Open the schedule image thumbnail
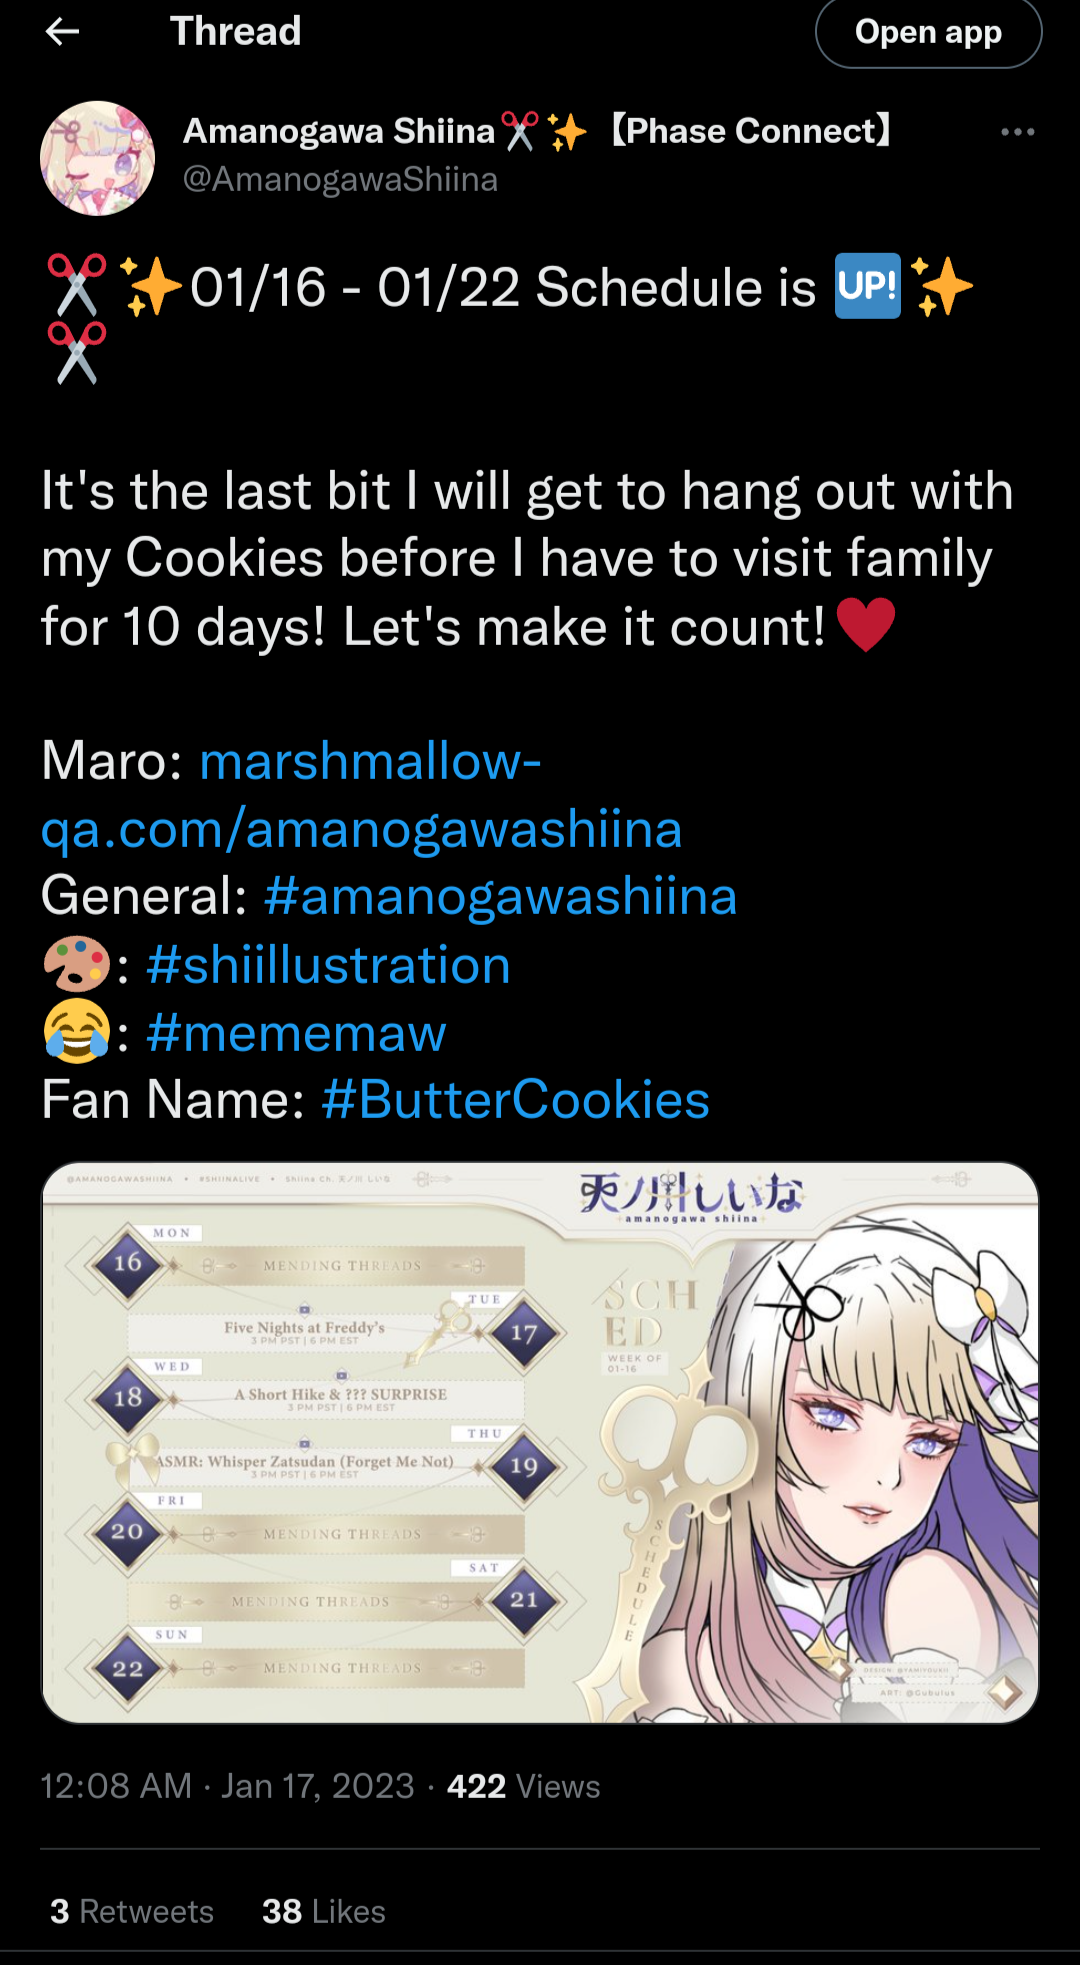The width and height of the screenshot is (1080, 1965). (x=540, y=1442)
